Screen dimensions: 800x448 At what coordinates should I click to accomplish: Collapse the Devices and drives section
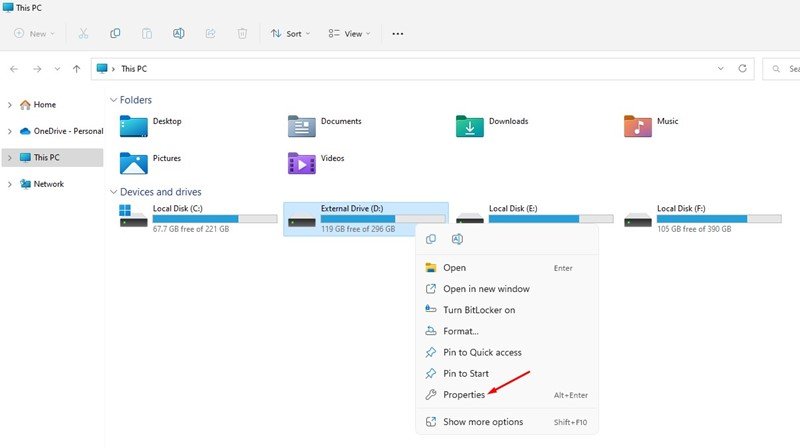112,192
